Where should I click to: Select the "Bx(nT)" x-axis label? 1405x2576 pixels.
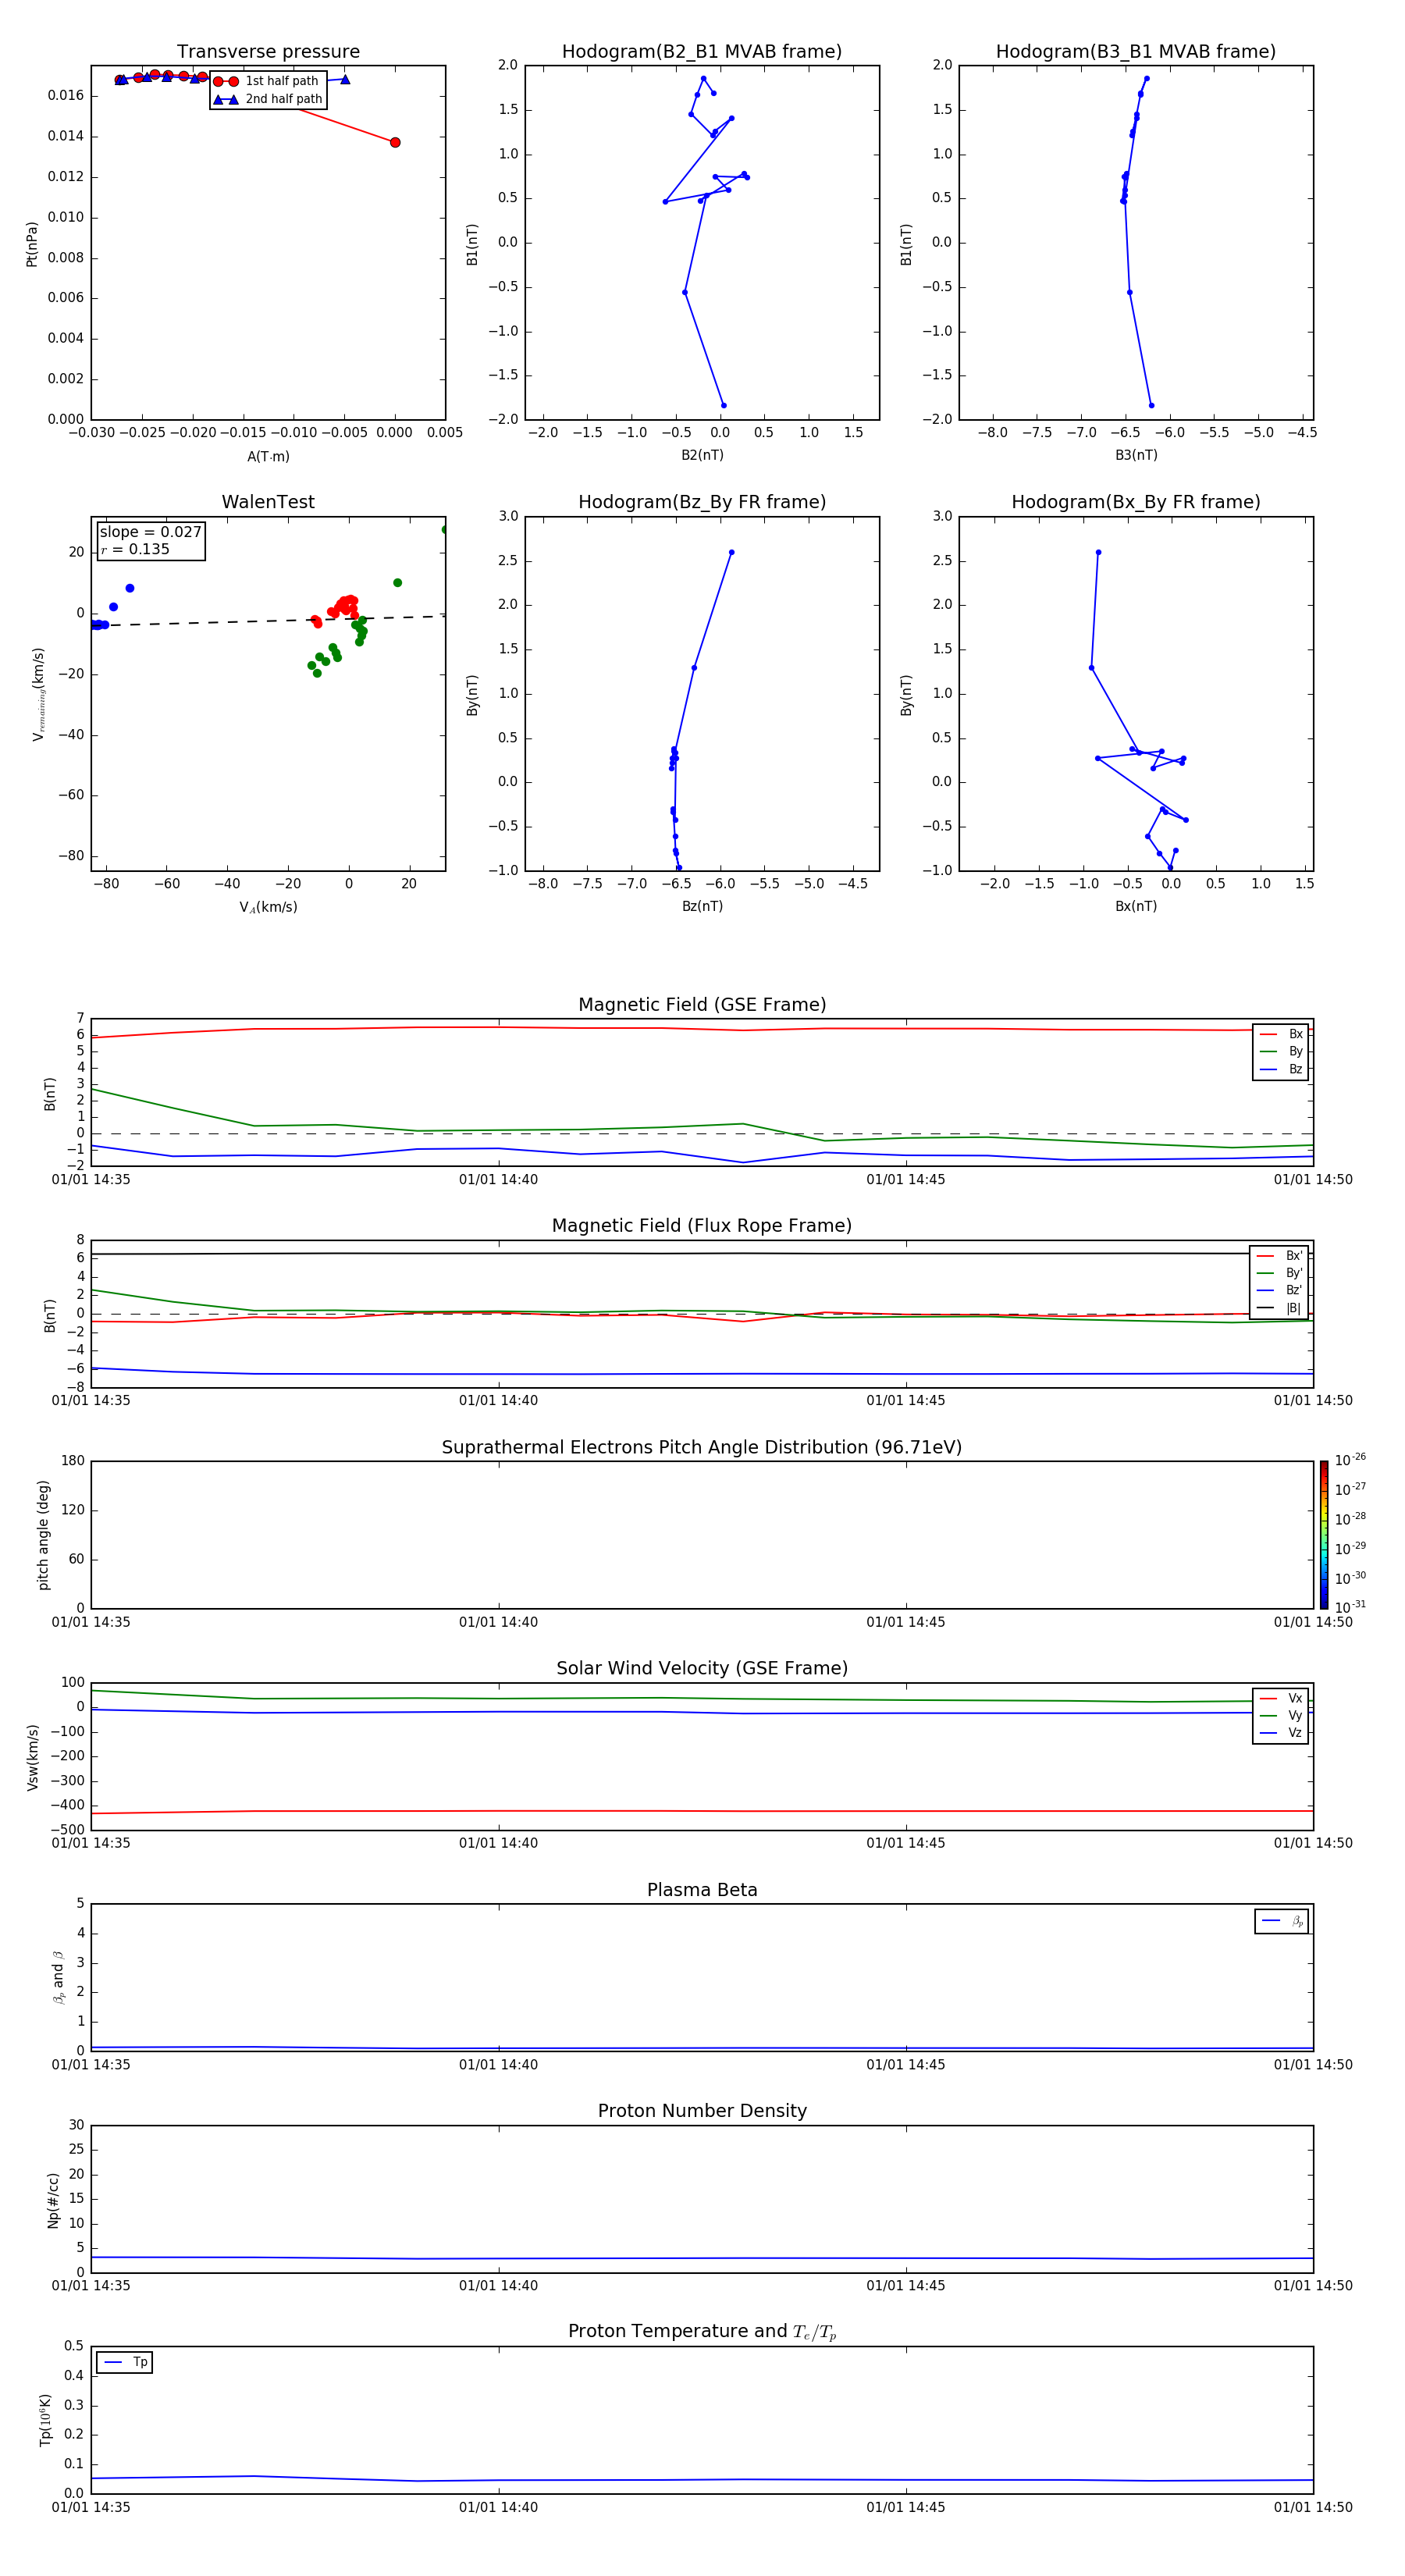point(1136,906)
